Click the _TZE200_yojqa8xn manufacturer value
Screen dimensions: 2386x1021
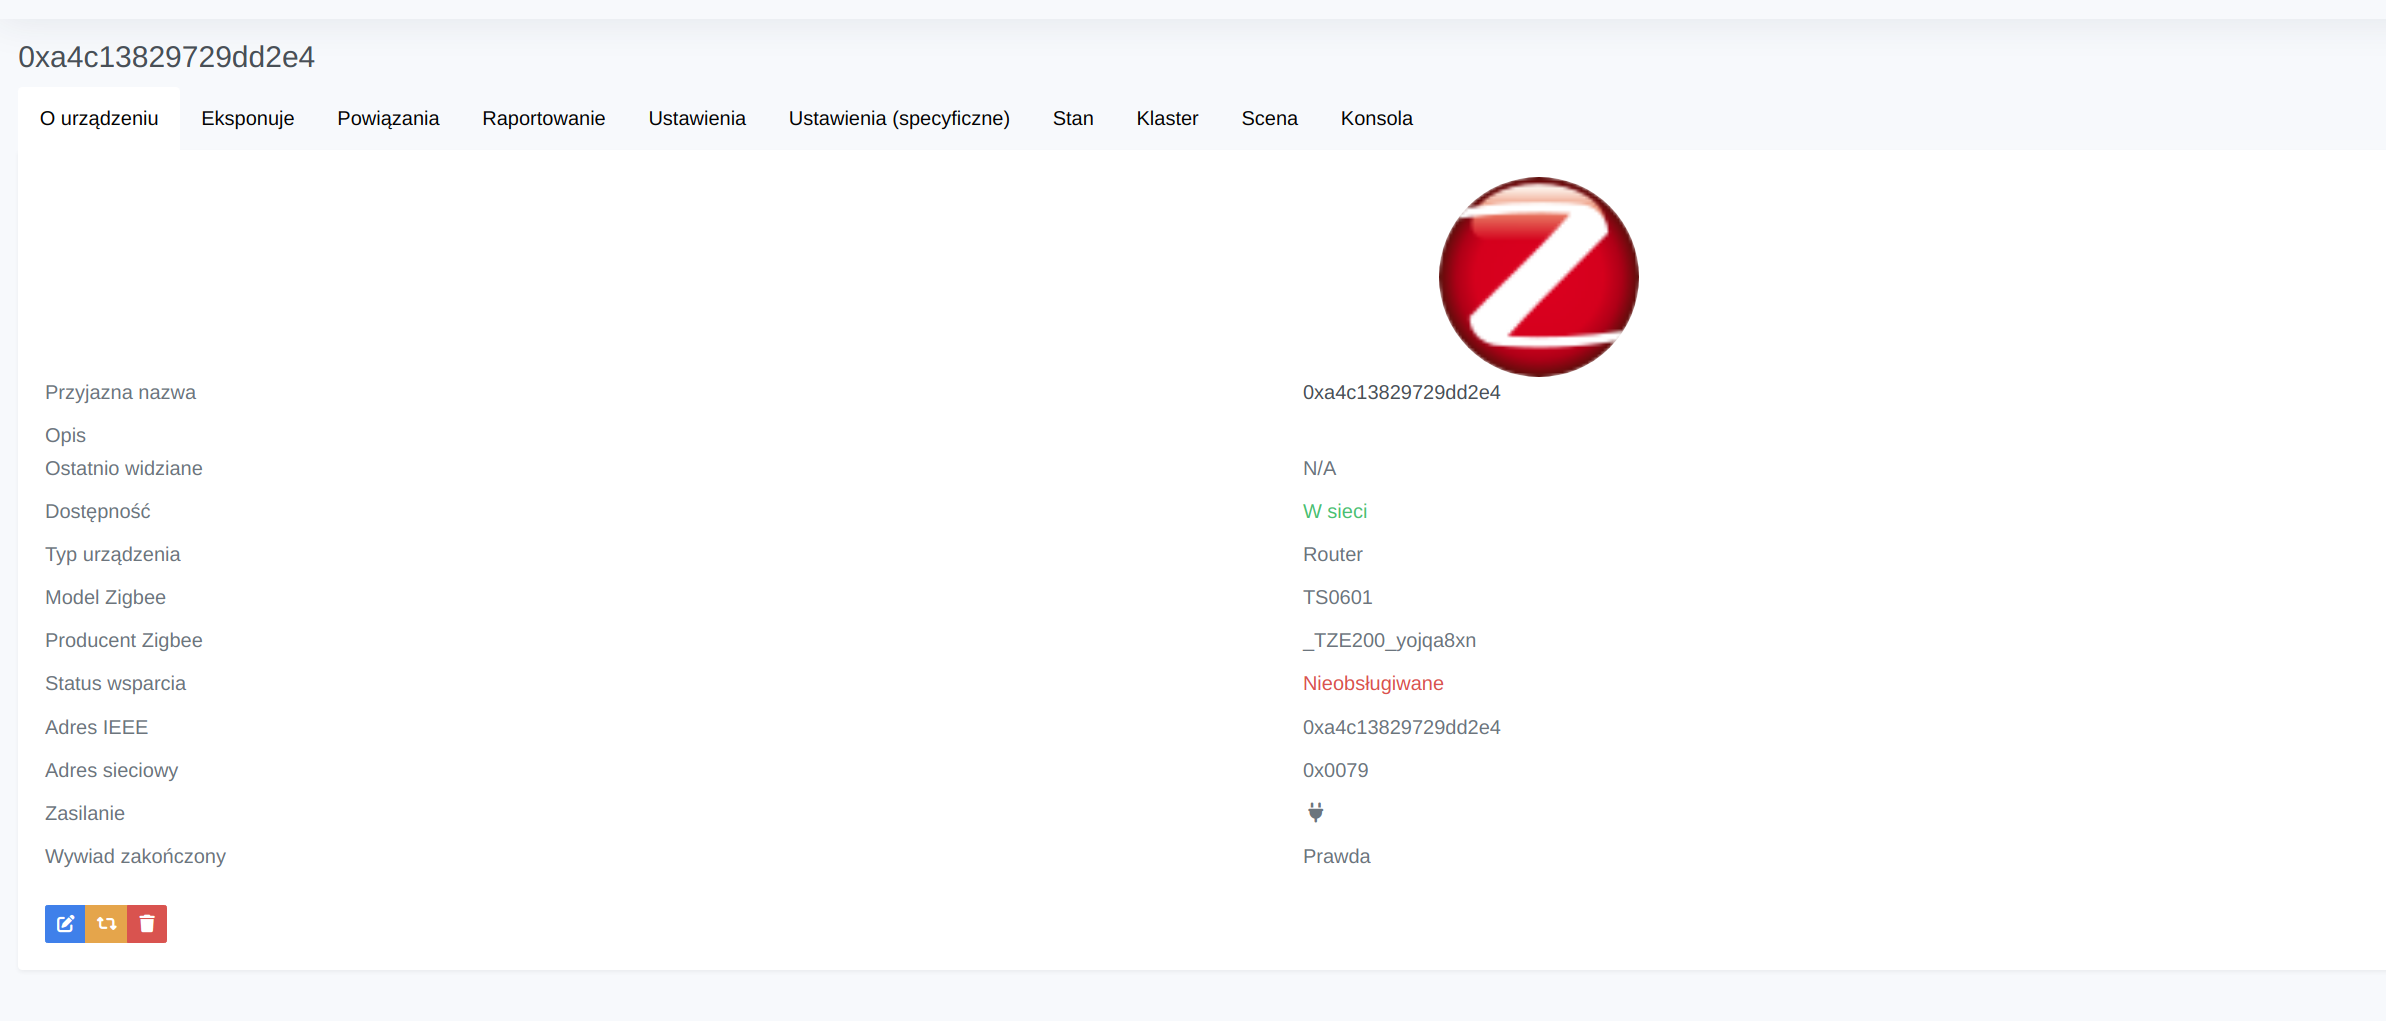1389,640
